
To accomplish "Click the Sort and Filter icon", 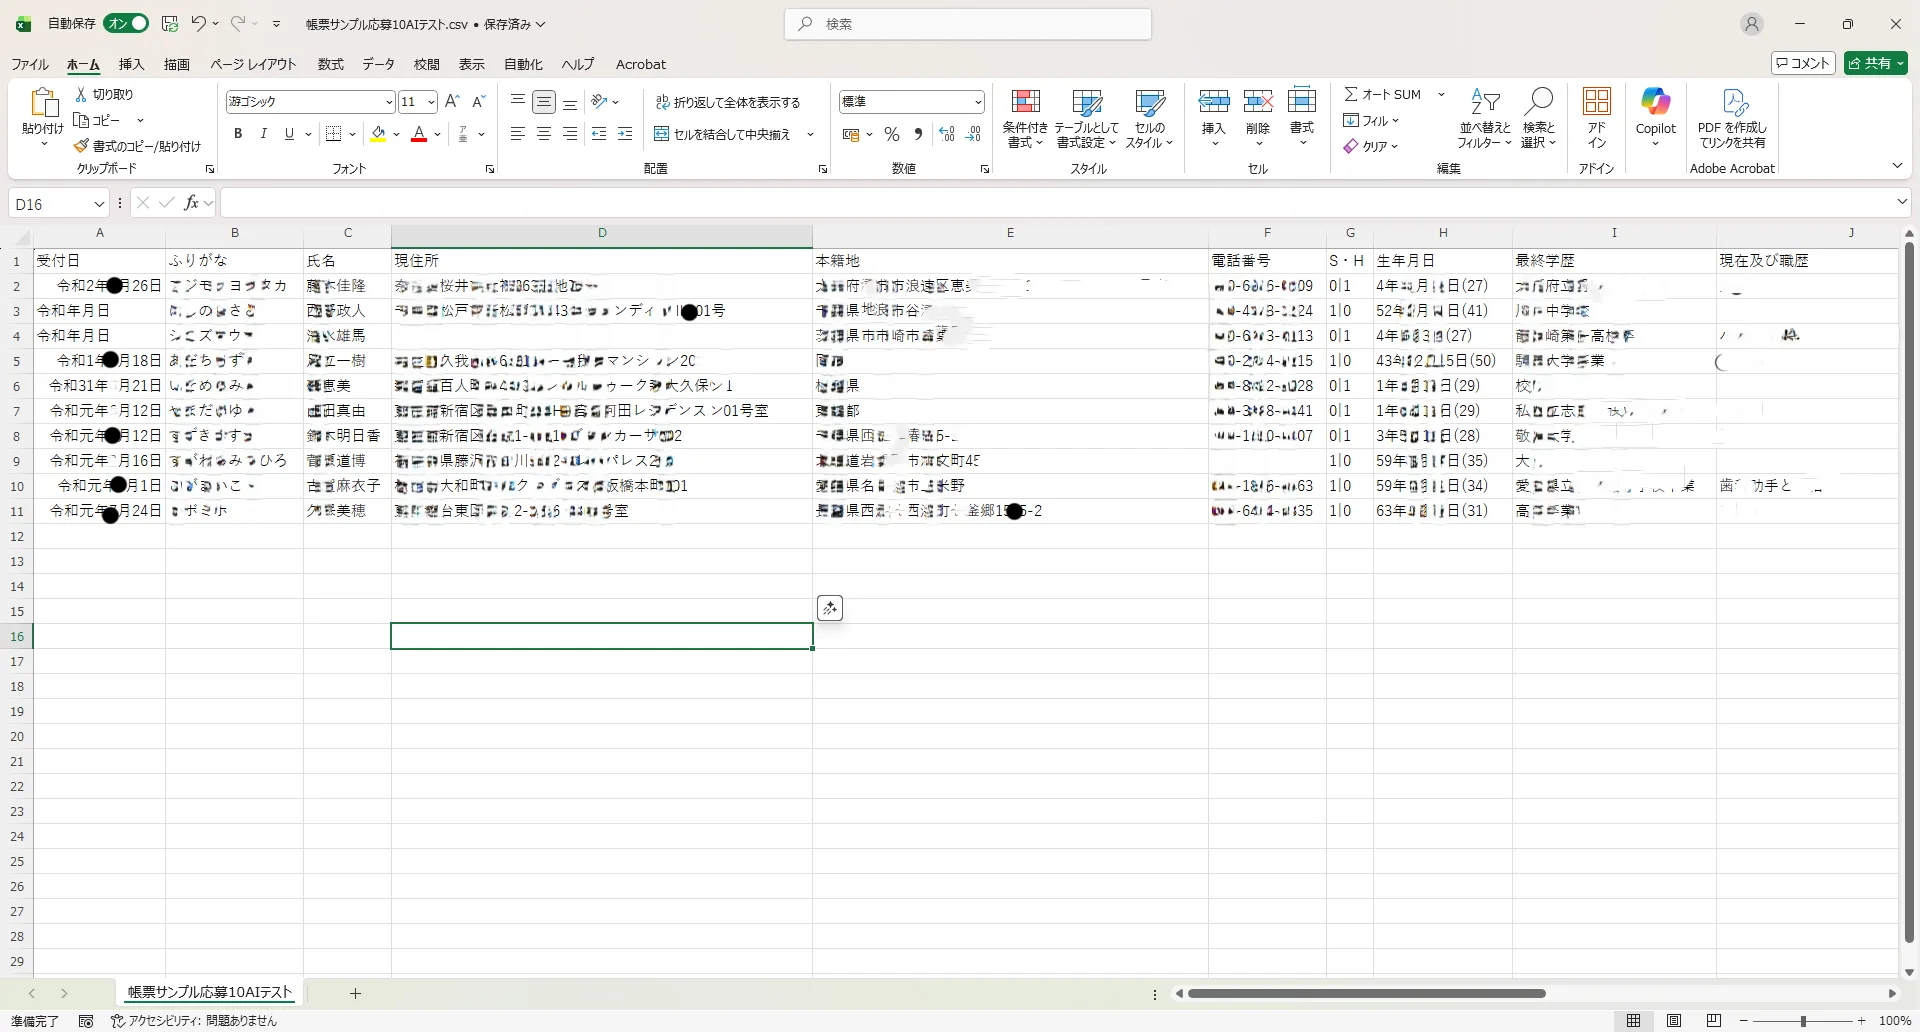I will tap(1485, 102).
